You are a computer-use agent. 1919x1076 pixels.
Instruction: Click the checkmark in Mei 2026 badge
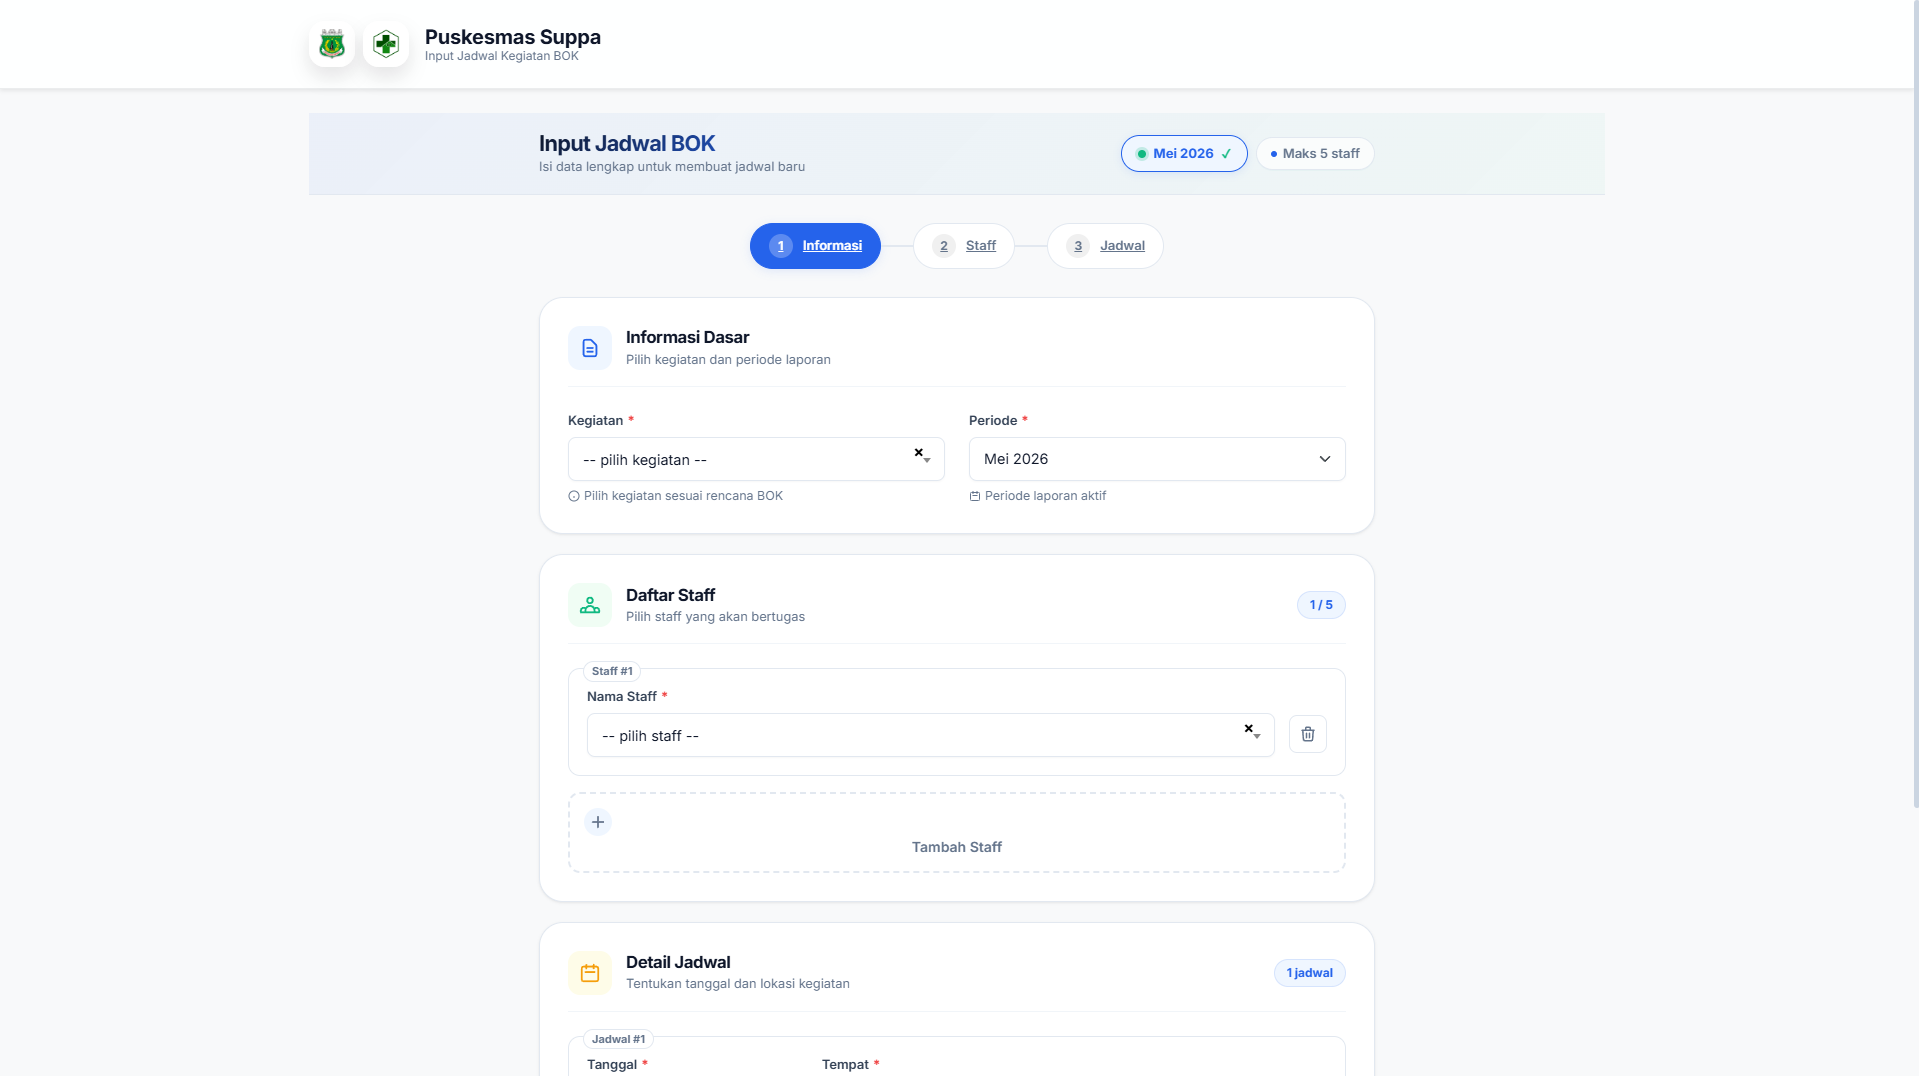(1226, 154)
